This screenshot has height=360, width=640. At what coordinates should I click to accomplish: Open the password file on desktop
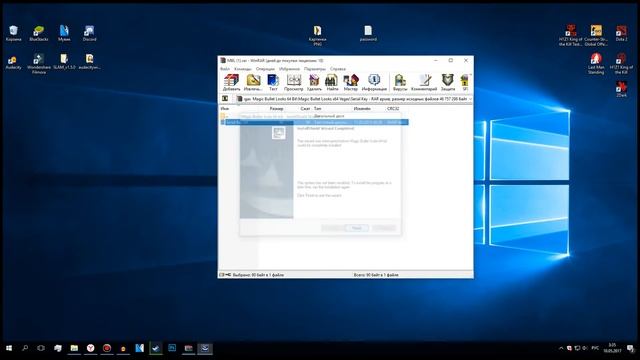(368, 33)
